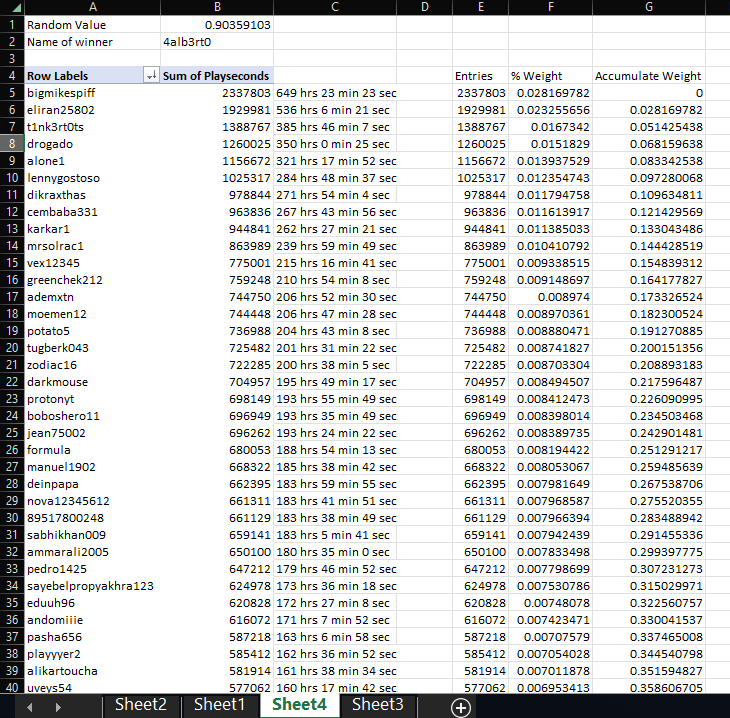Add a new sheet with plus button
730x718 pixels.
tap(460, 706)
